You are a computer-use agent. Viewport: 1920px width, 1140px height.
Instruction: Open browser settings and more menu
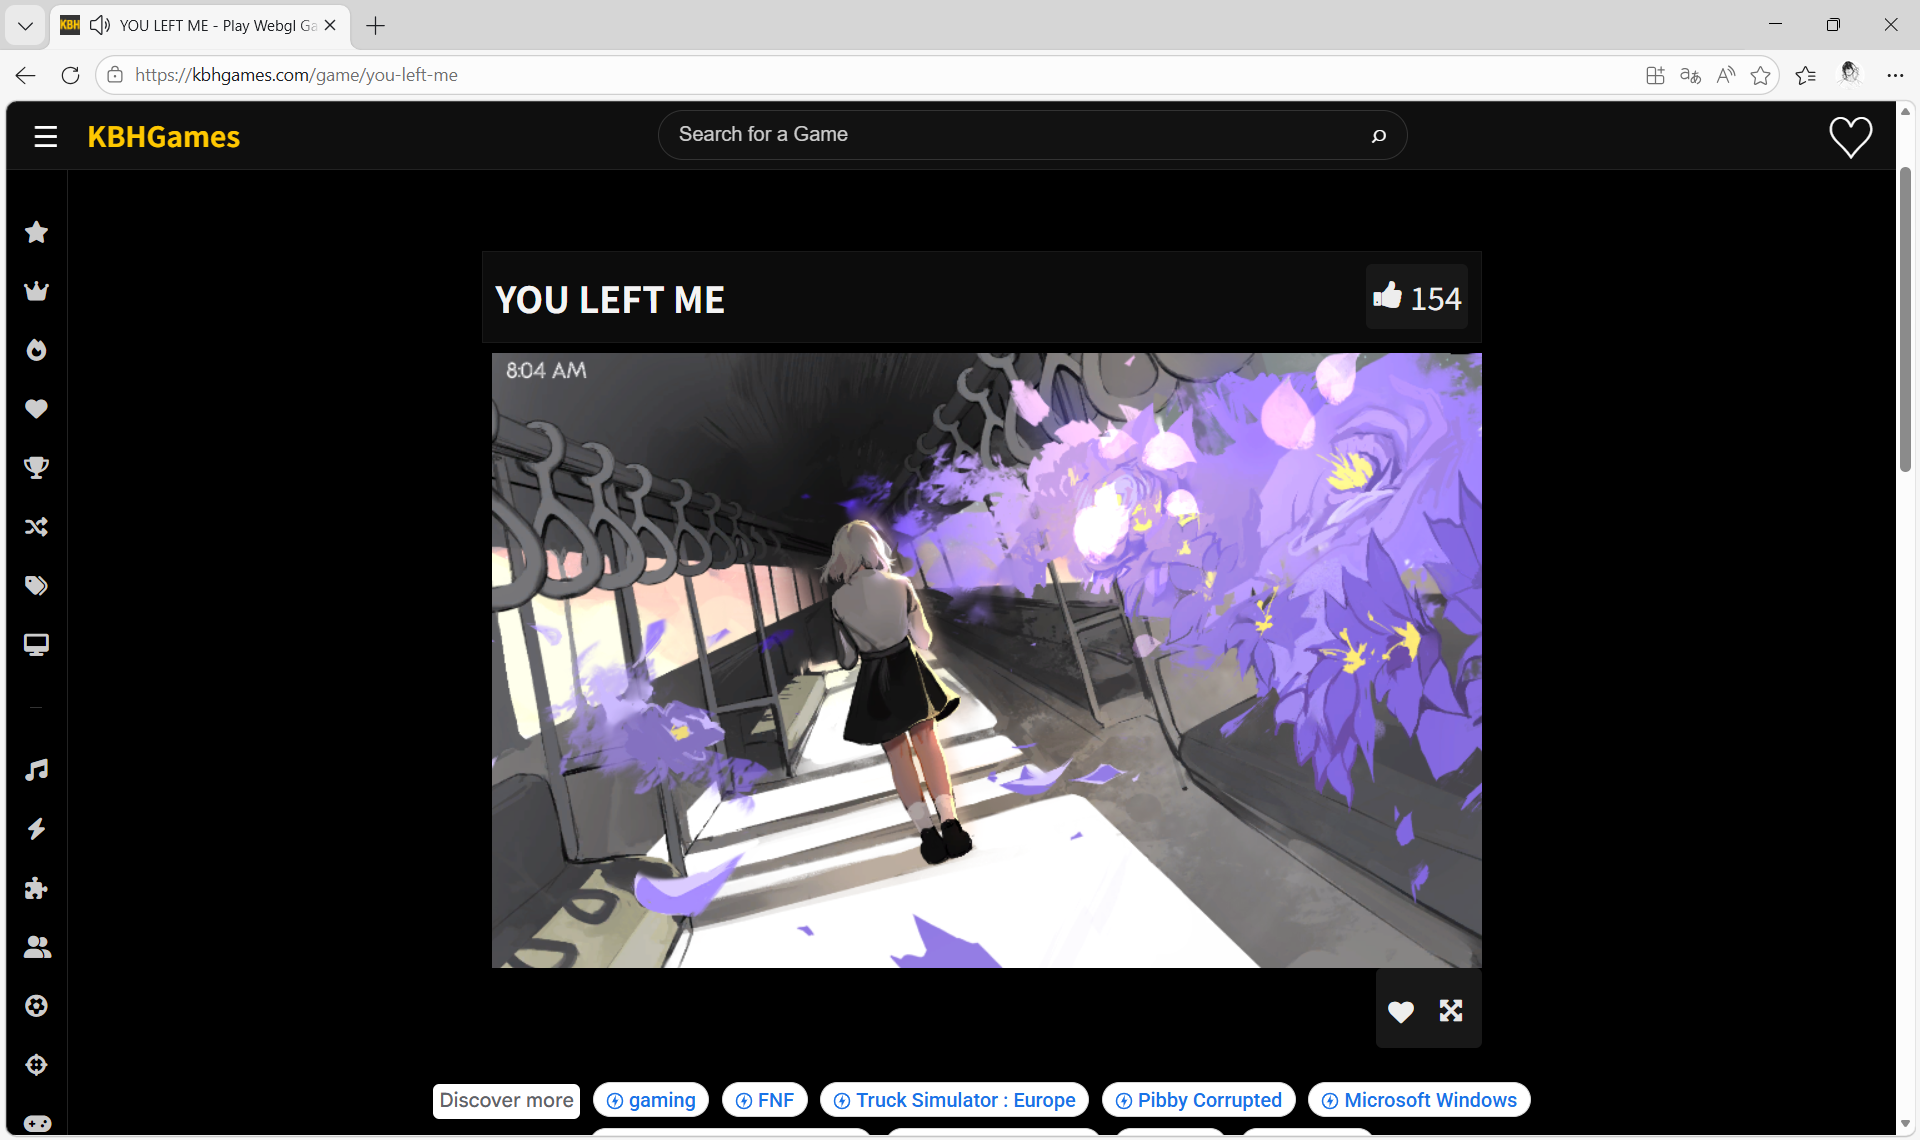[1895, 75]
